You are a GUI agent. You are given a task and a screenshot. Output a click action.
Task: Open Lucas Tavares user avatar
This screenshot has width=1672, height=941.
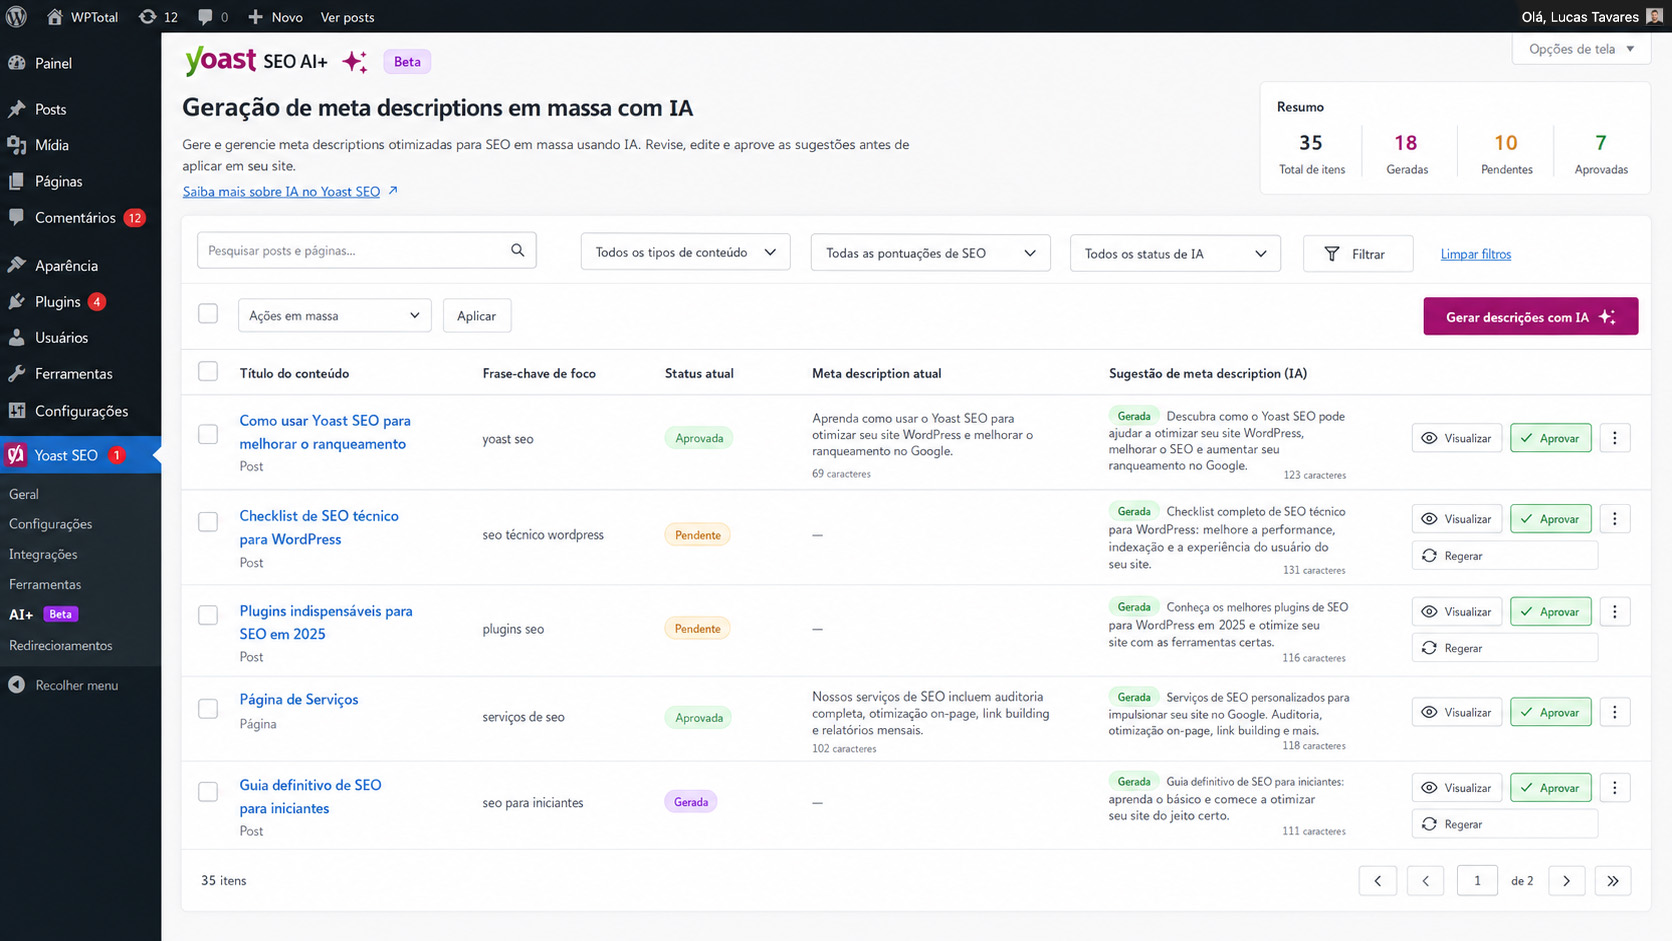pyautogui.click(x=1655, y=16)
